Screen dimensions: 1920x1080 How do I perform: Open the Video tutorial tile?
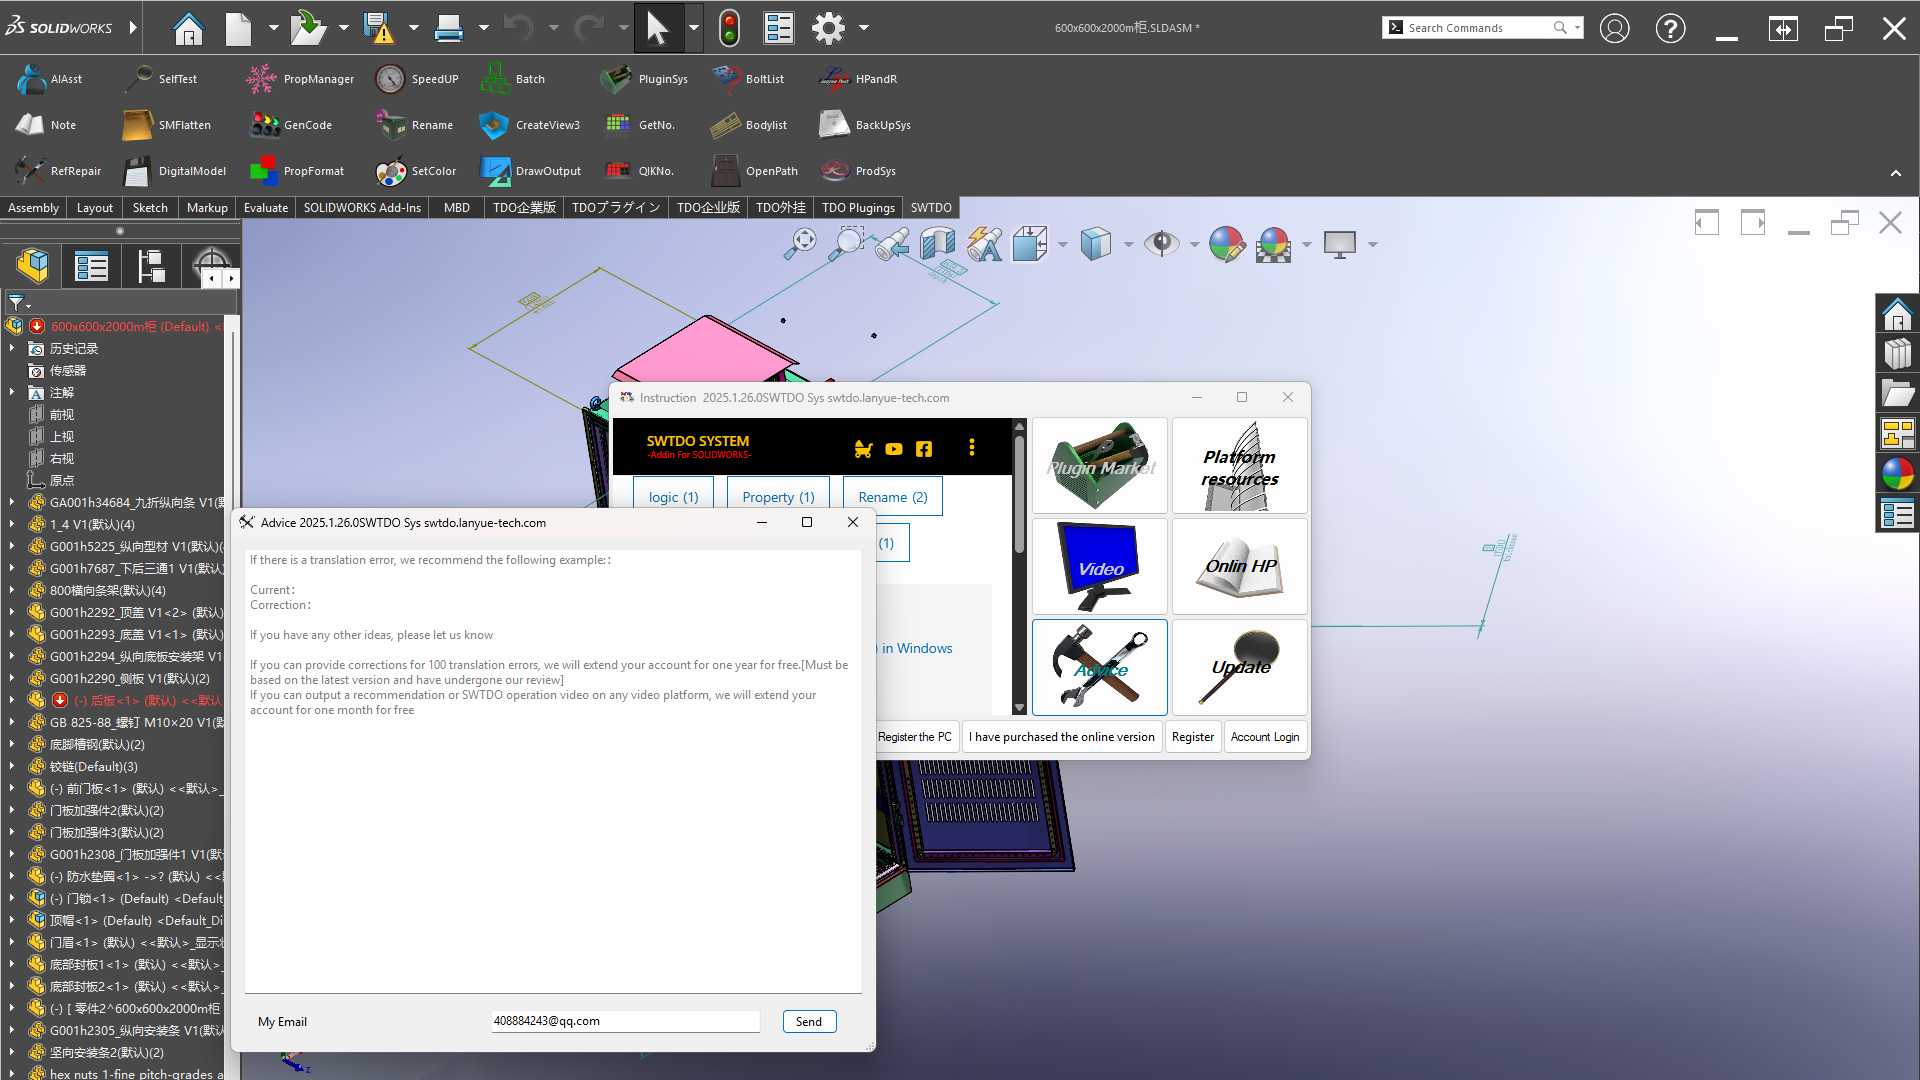click(x=1099, y=567)
